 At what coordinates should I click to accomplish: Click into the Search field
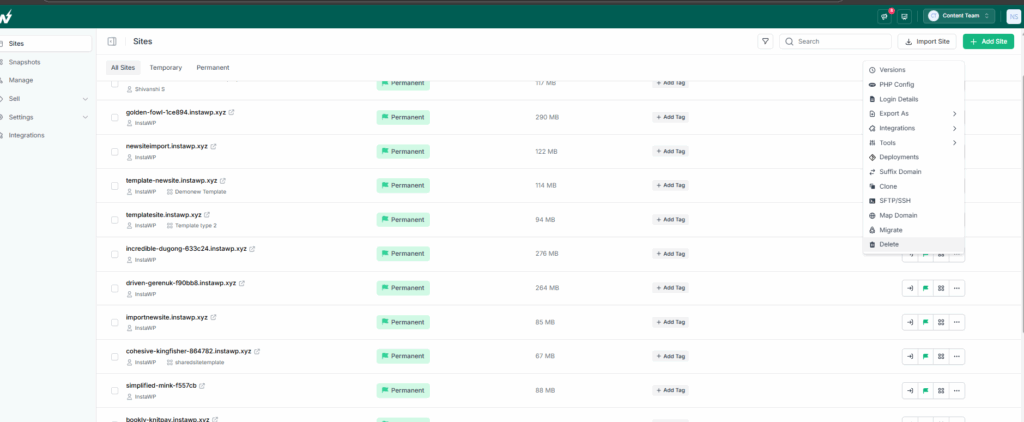tap(835, 41)
